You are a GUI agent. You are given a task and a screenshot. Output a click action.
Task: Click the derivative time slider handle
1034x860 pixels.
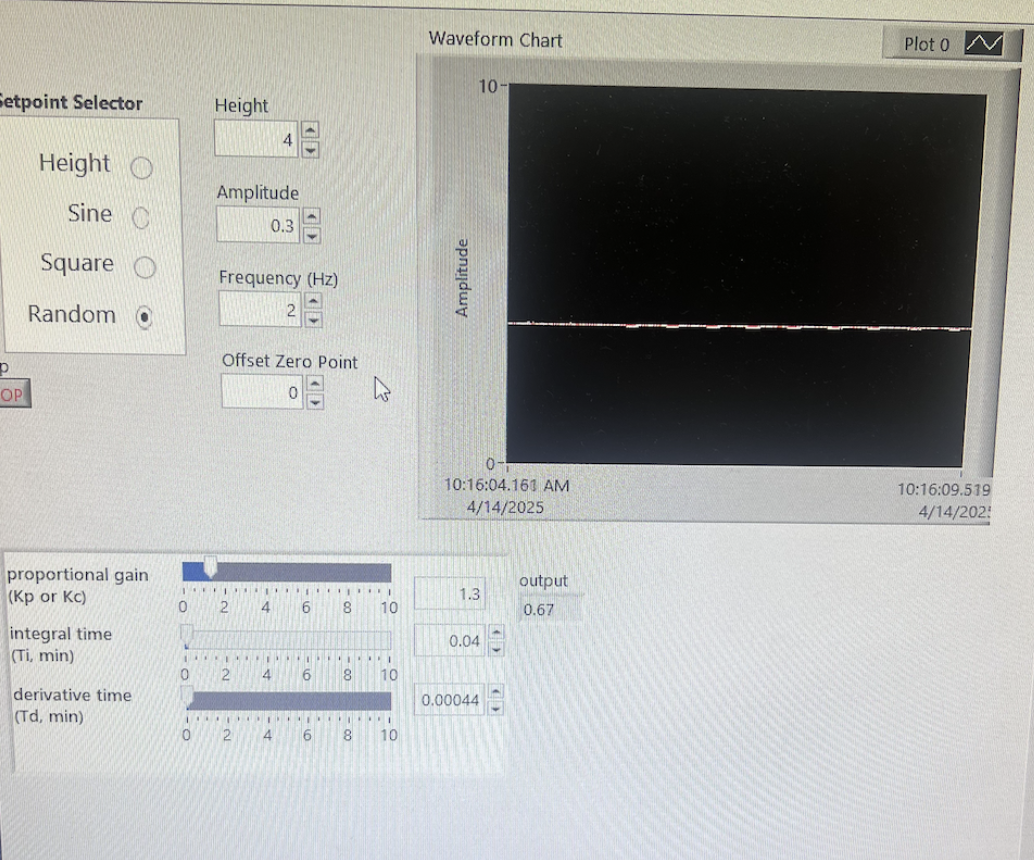click(x=187, y=697)
